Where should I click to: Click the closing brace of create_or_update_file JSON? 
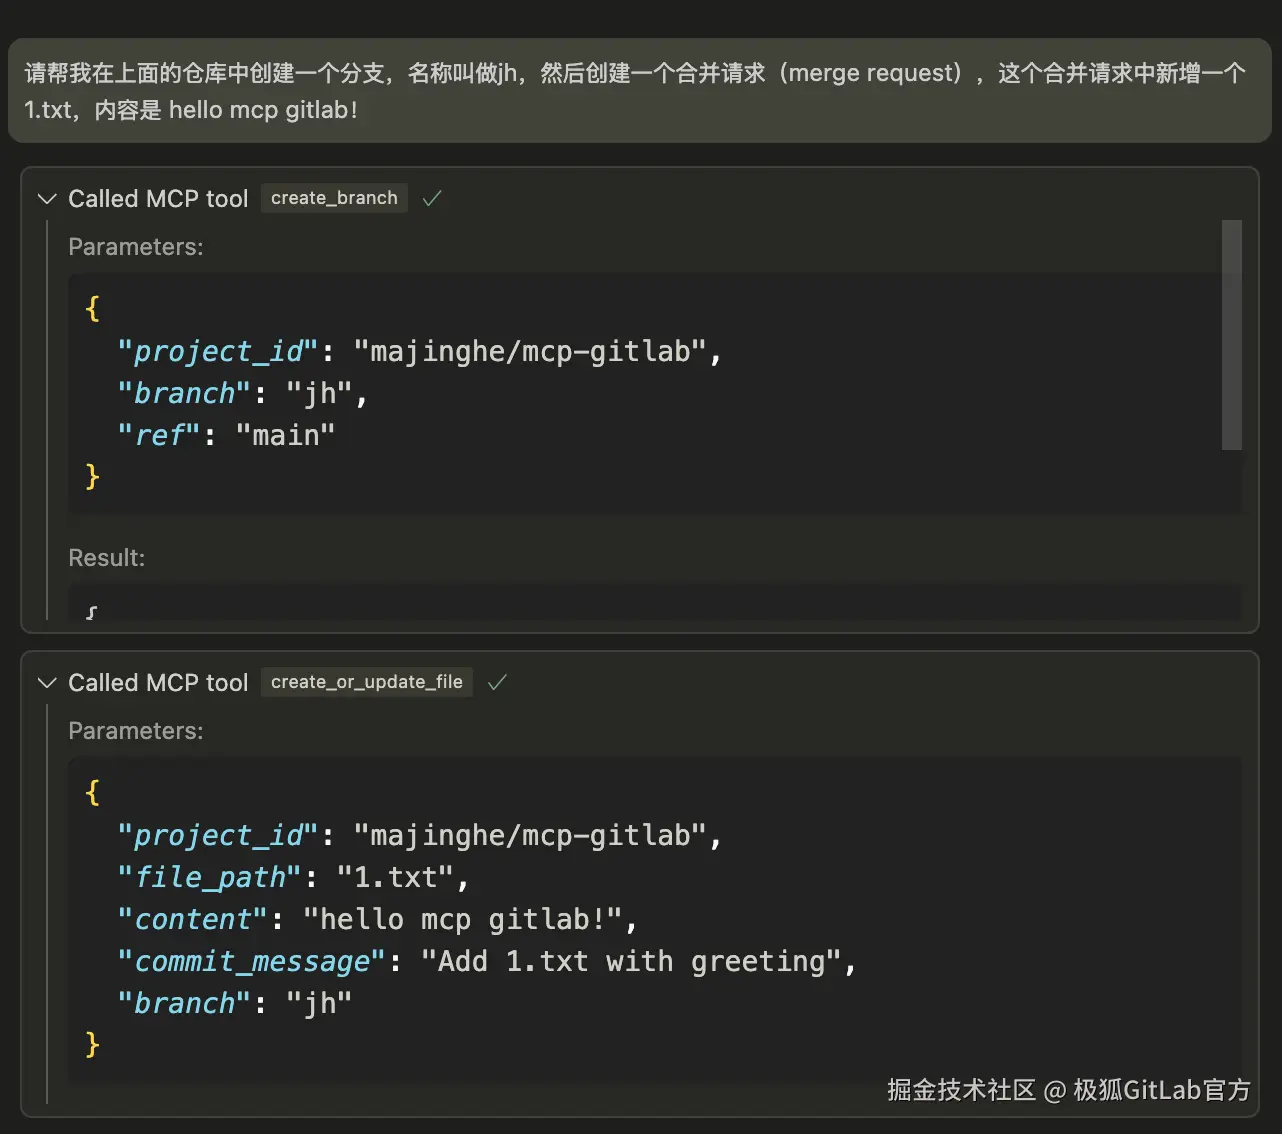point(93,1045)
